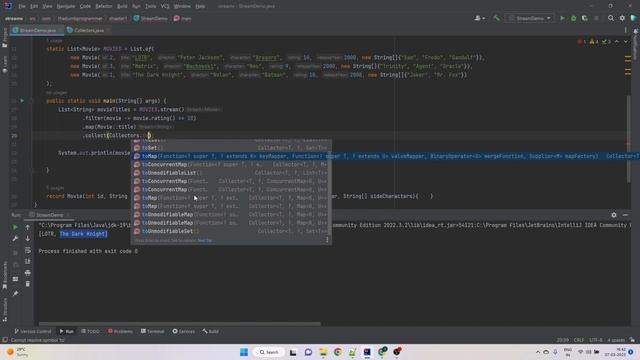Click the up arrow in Run panel
This screenshot has width=640, height=360.
28,227
